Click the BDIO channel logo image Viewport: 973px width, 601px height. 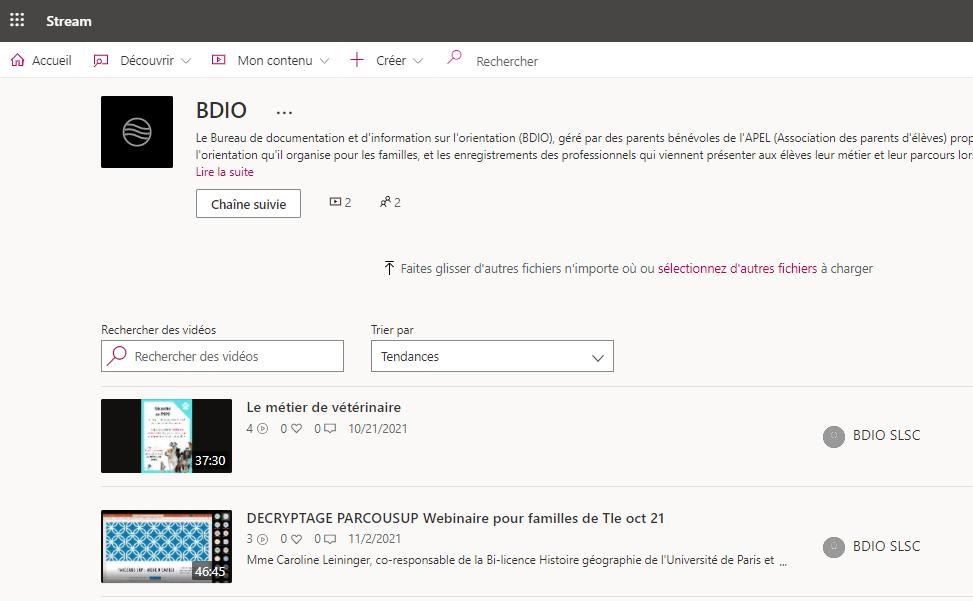tap(137, 131)
